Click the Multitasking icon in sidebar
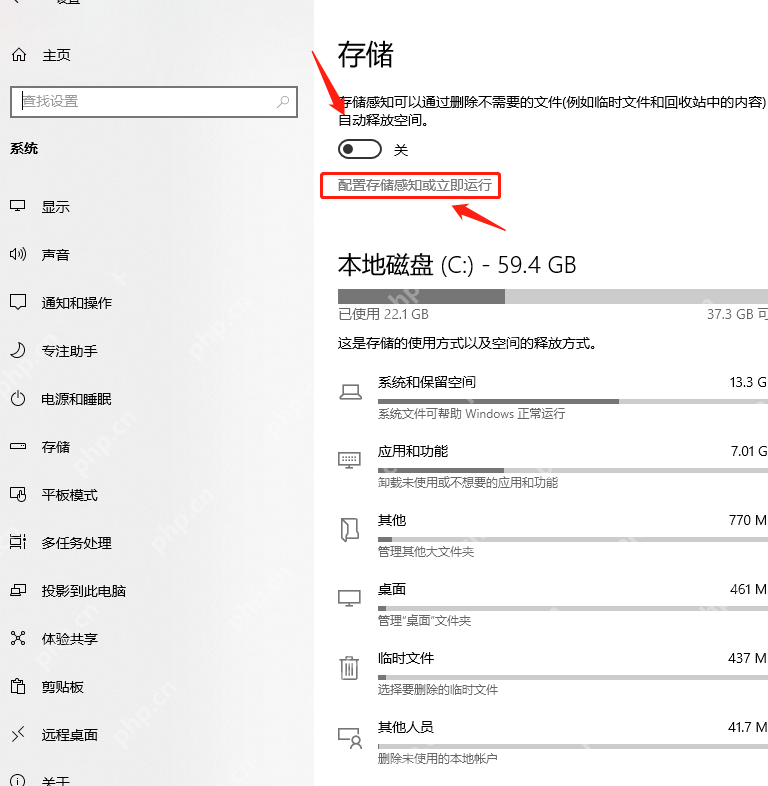Image resolution: width=768 pixels, height=786 pixels. pos(18,542)
